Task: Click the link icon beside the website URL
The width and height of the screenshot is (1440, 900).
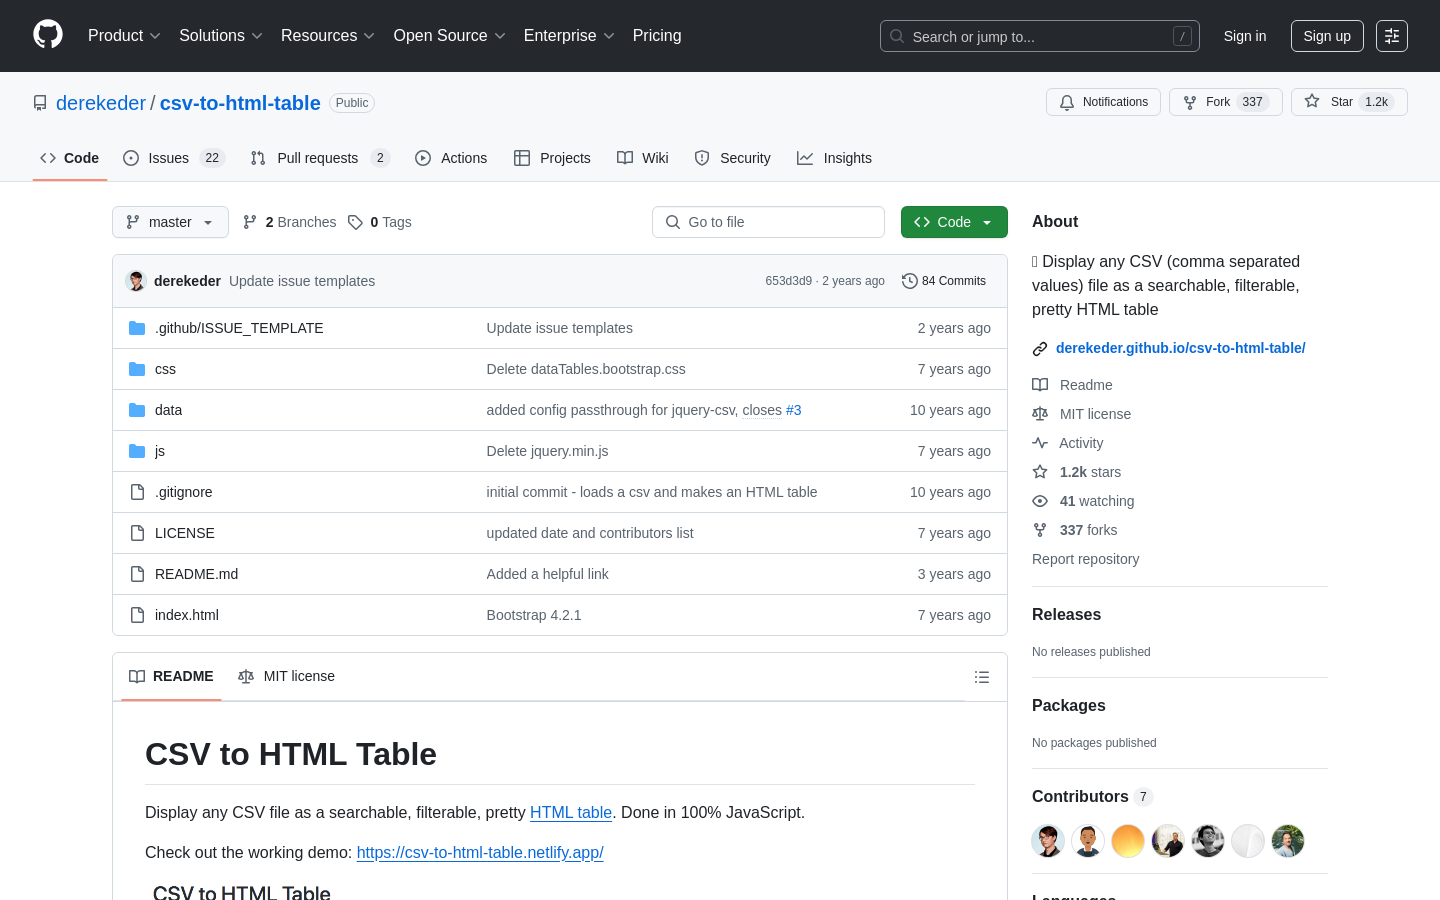Action: 1040,349
